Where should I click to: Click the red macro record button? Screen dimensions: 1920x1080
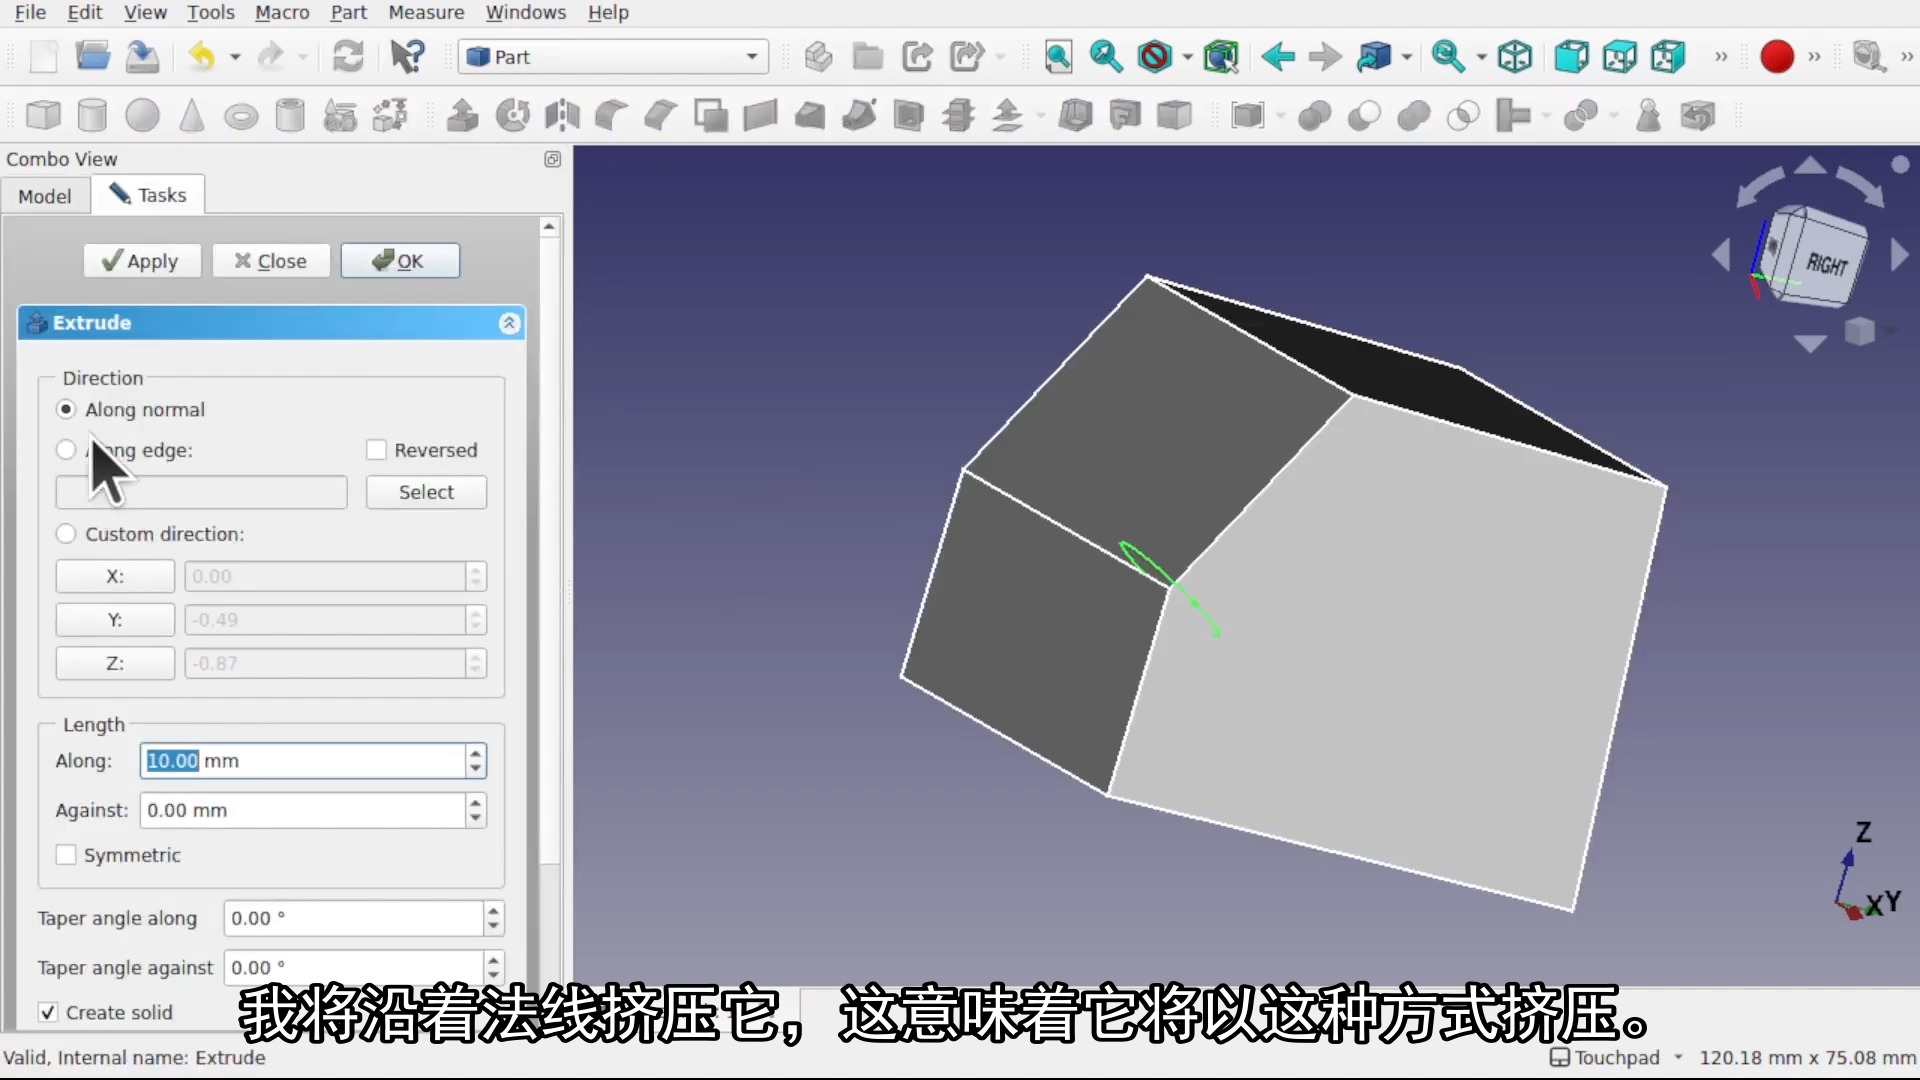1776,56
